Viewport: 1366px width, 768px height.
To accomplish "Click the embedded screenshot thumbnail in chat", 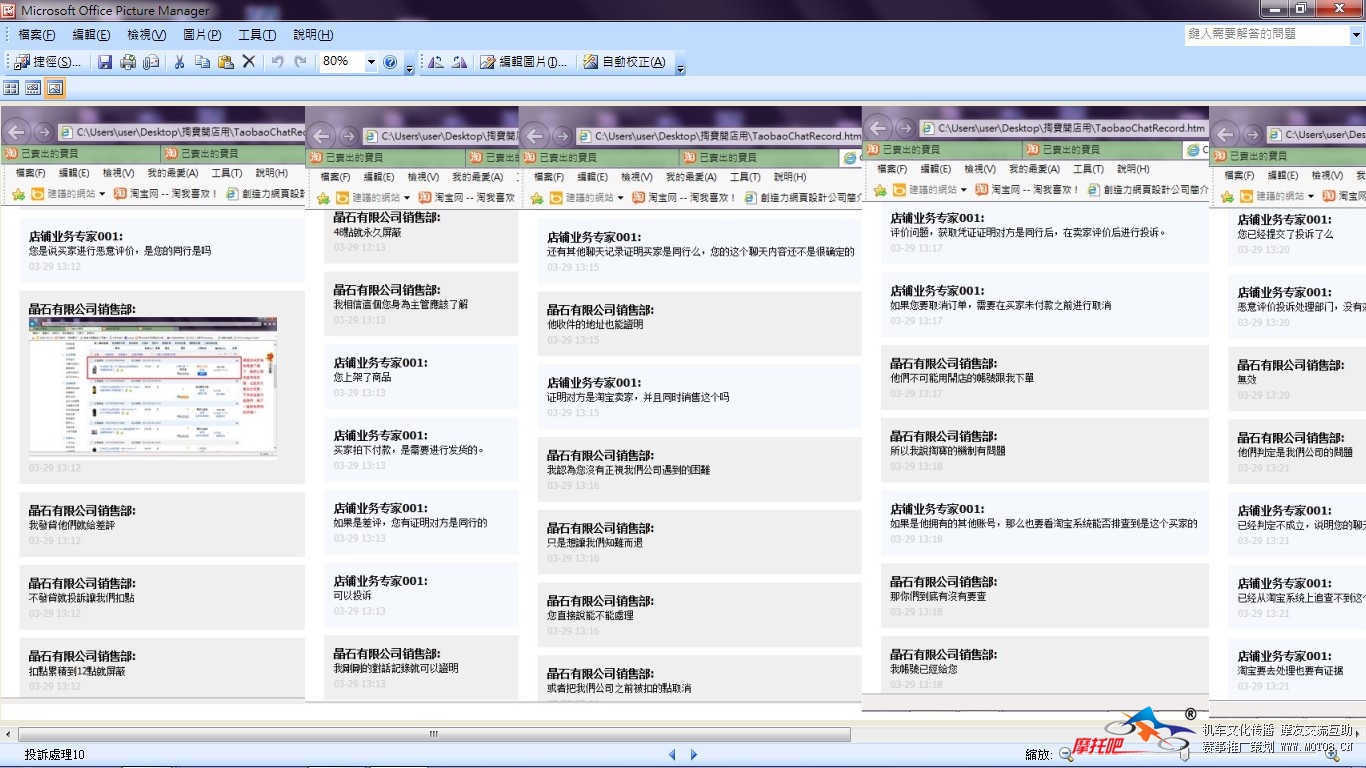I will (x=153, y=387).
